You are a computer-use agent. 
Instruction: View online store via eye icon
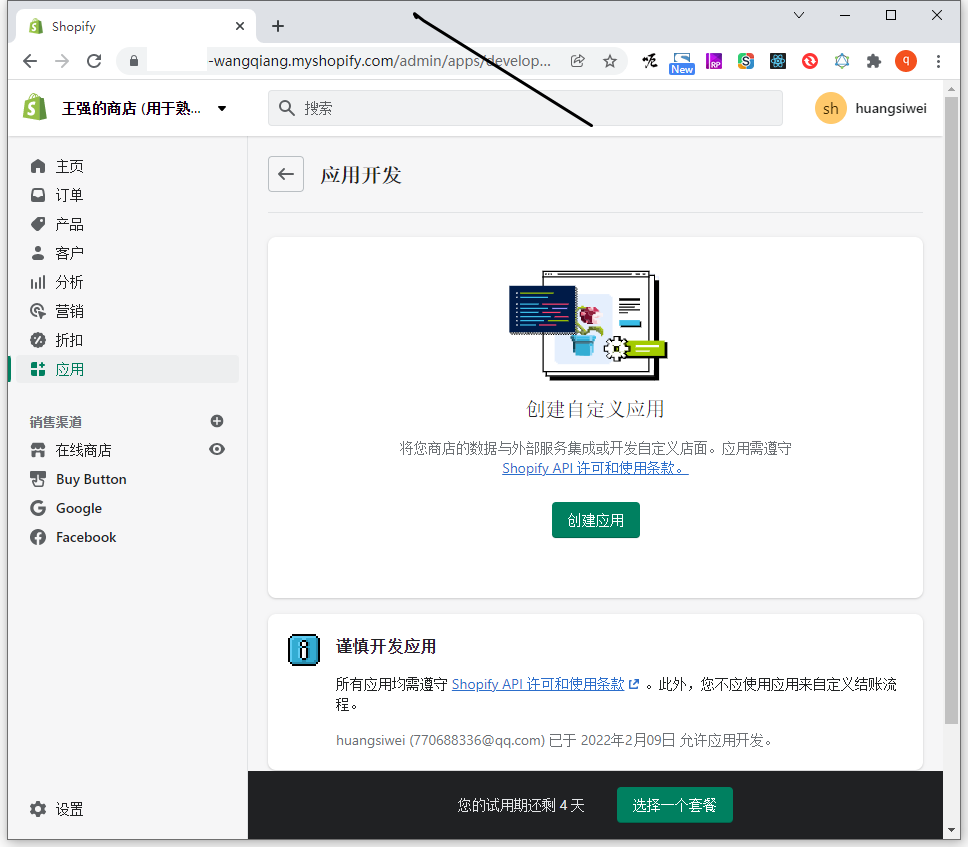[217, 449]
